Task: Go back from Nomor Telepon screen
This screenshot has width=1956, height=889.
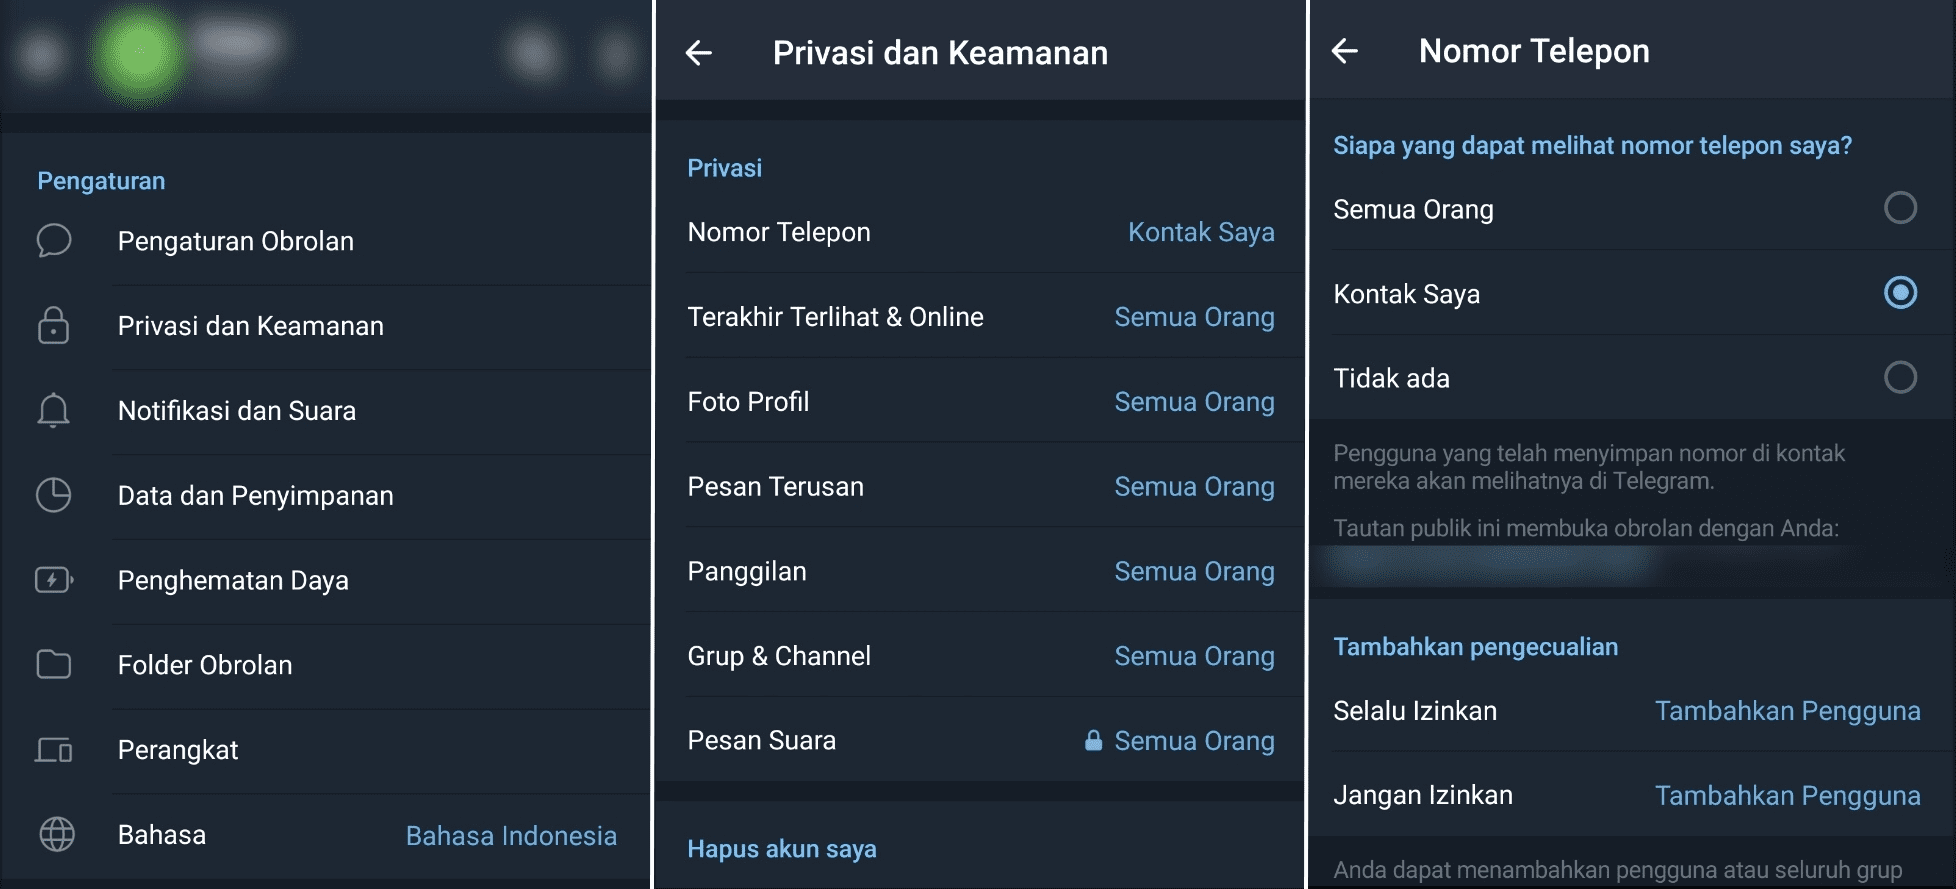Action: click(1345, 51)
